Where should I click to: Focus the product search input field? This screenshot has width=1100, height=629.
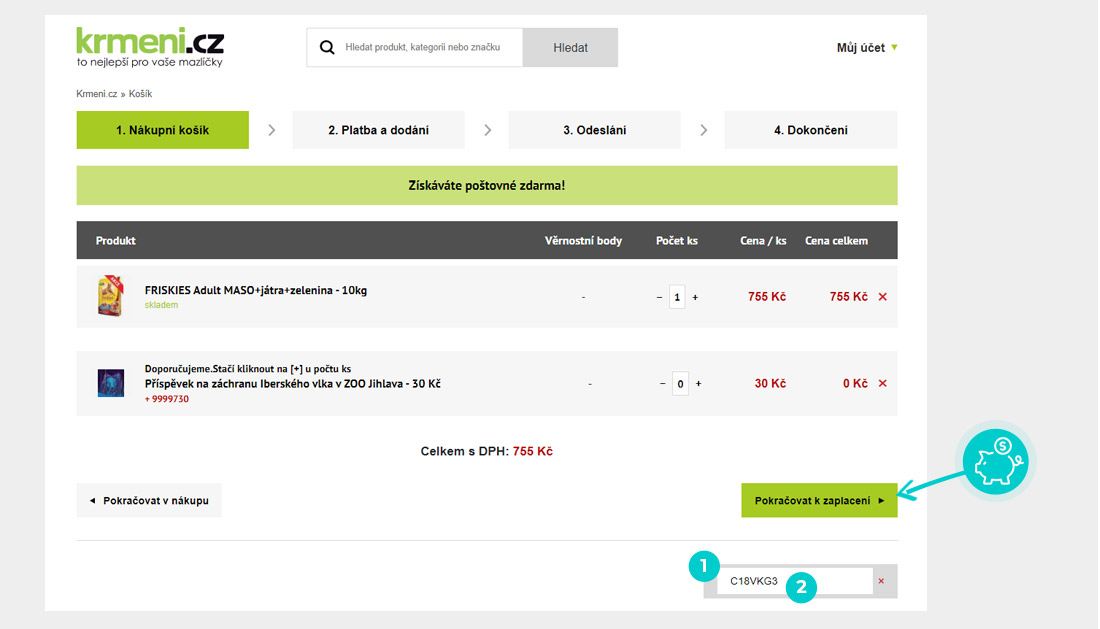428,47
